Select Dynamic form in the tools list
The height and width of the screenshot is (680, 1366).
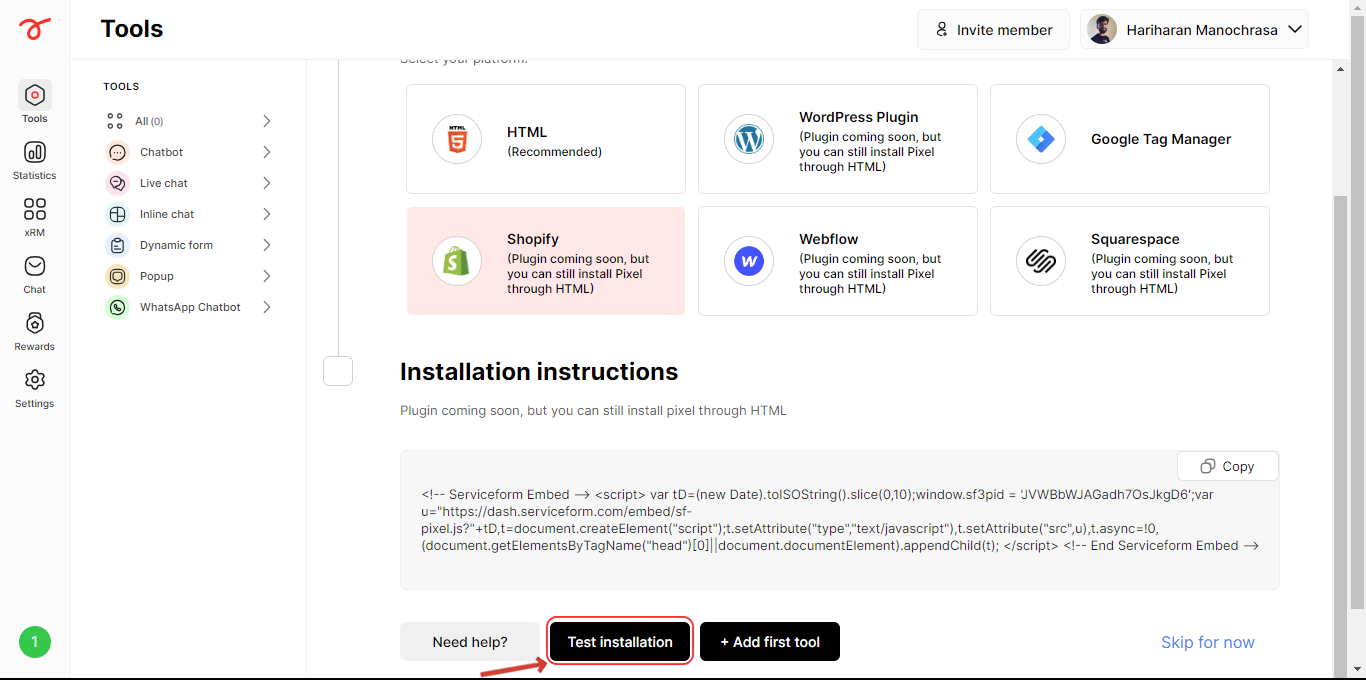coord(189,245)
